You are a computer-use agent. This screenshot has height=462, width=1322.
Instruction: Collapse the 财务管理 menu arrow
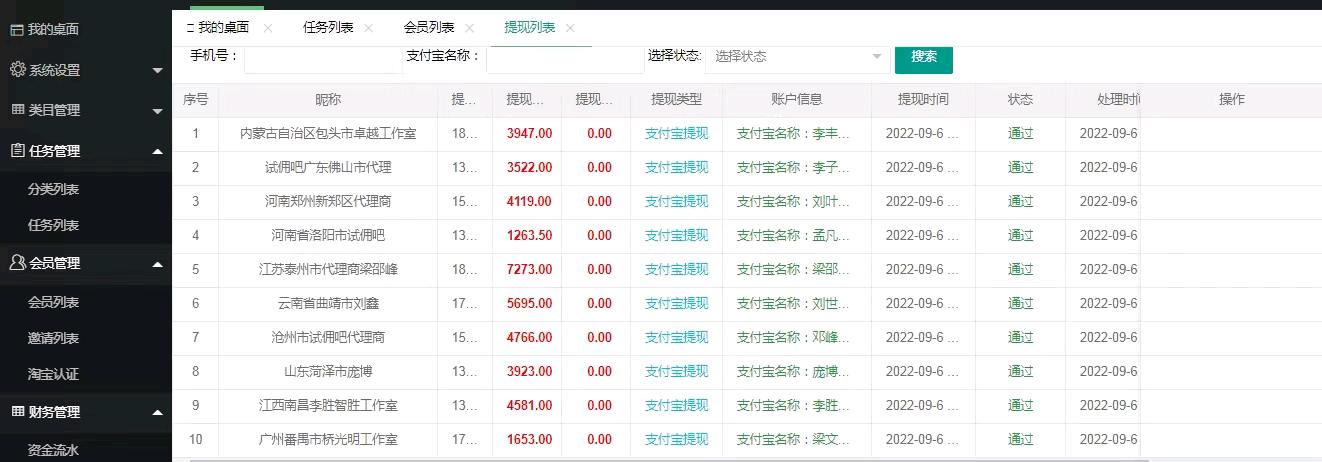click(x=157, y=412)
